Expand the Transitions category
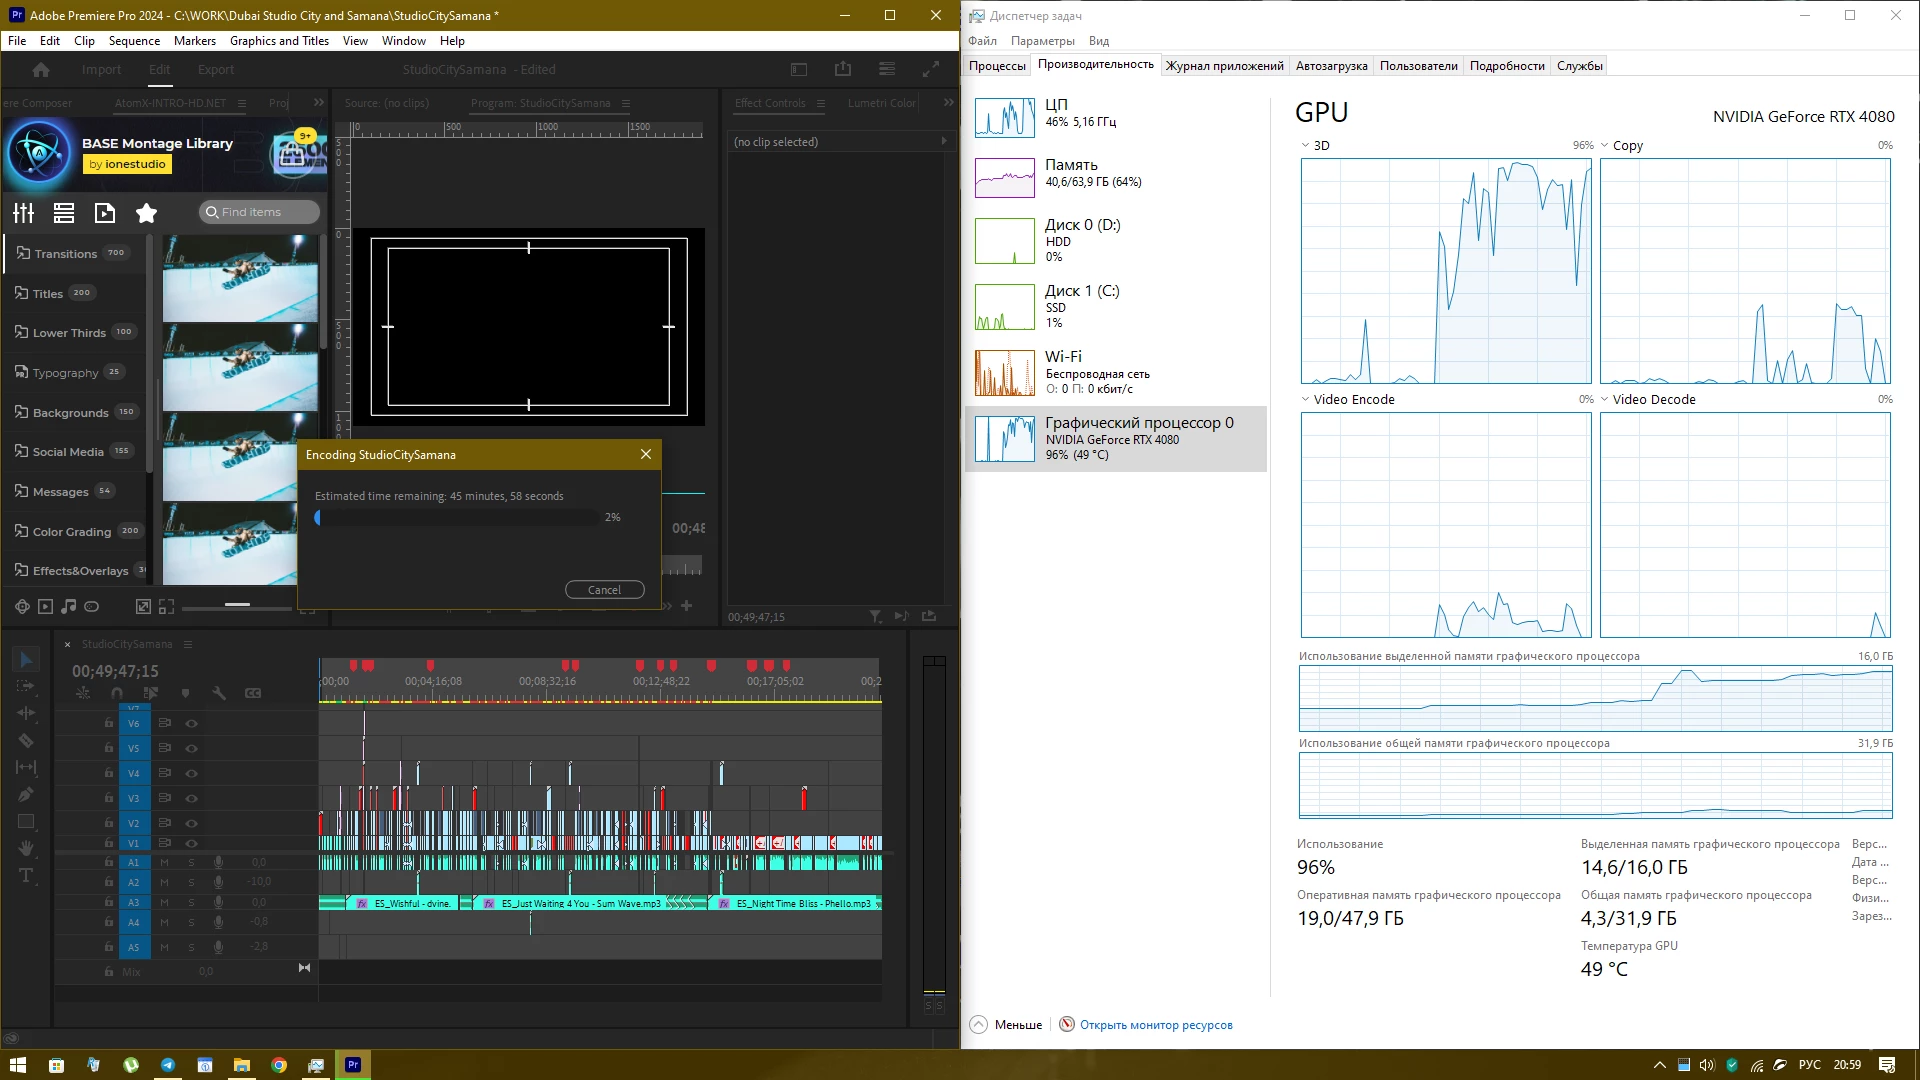 [x=65, y=254]
